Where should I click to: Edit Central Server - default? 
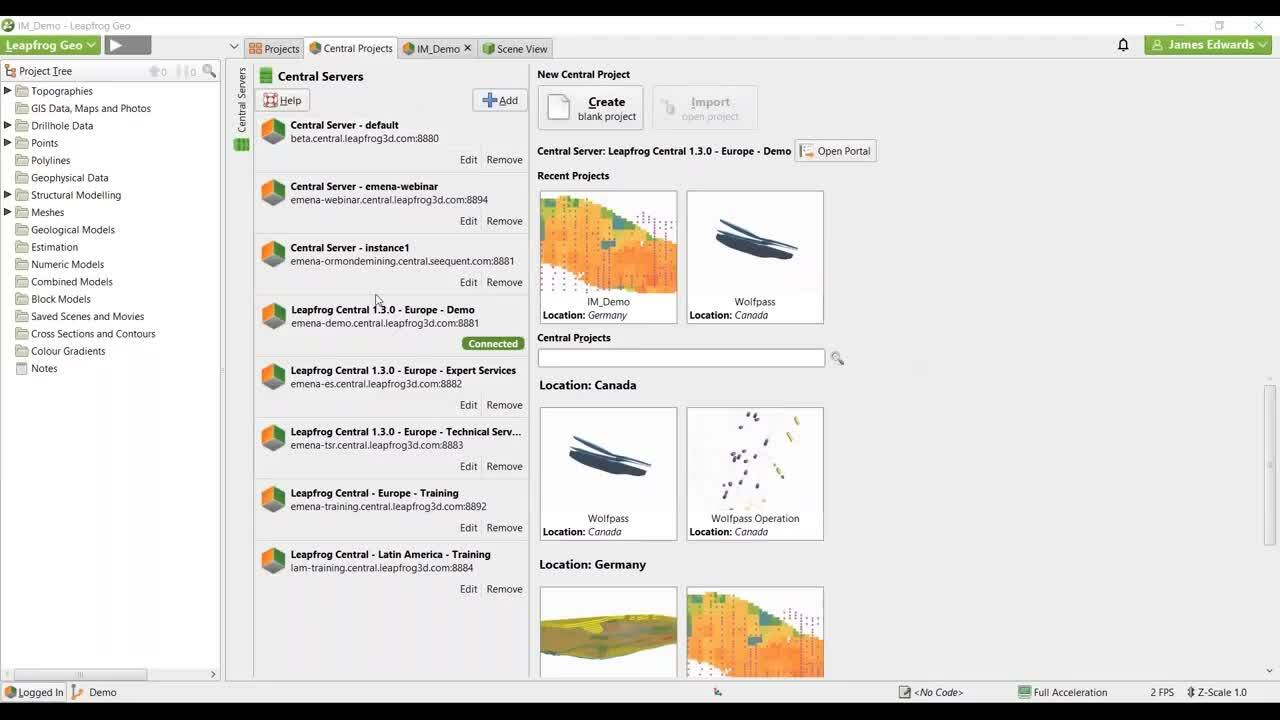[468, 160]
